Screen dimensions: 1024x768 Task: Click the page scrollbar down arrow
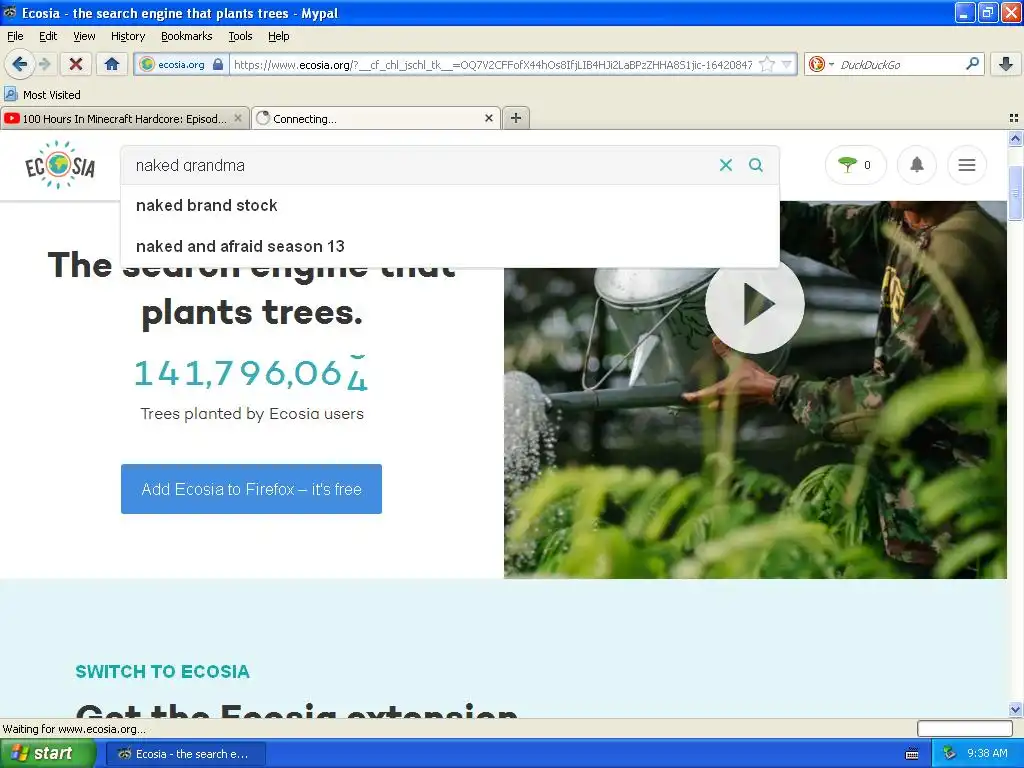1015,709
